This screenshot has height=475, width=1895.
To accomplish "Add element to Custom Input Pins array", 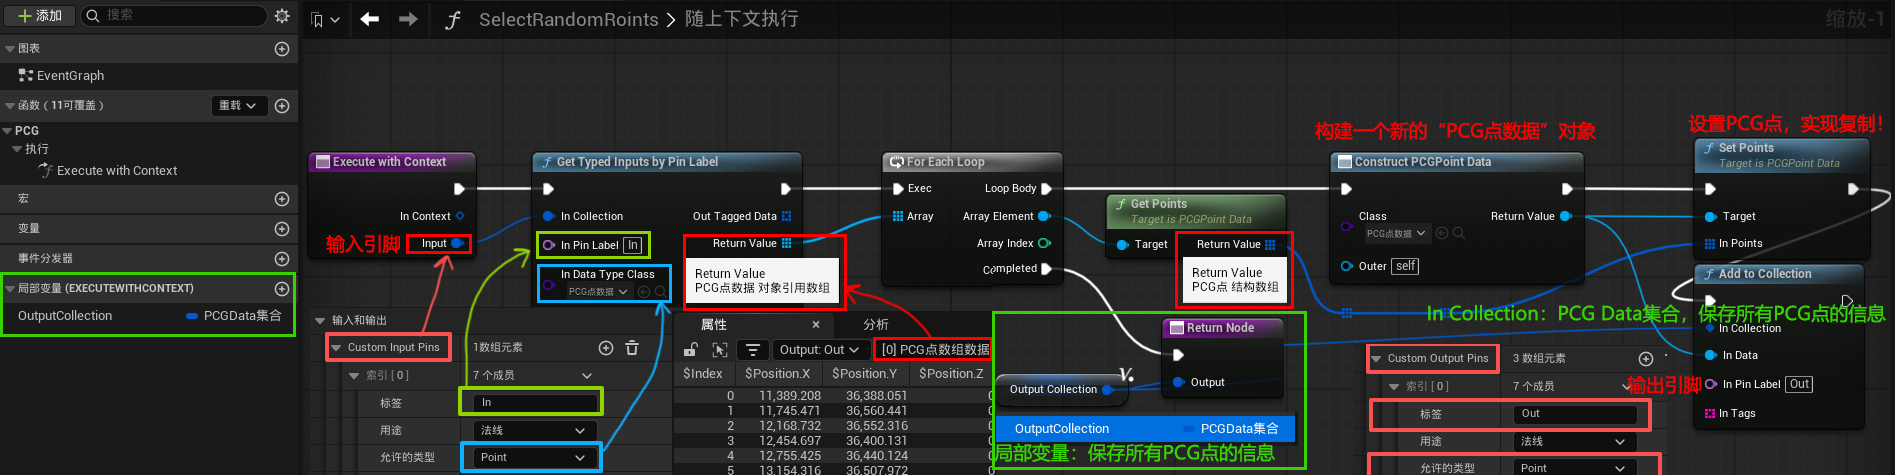I will 606,348.
